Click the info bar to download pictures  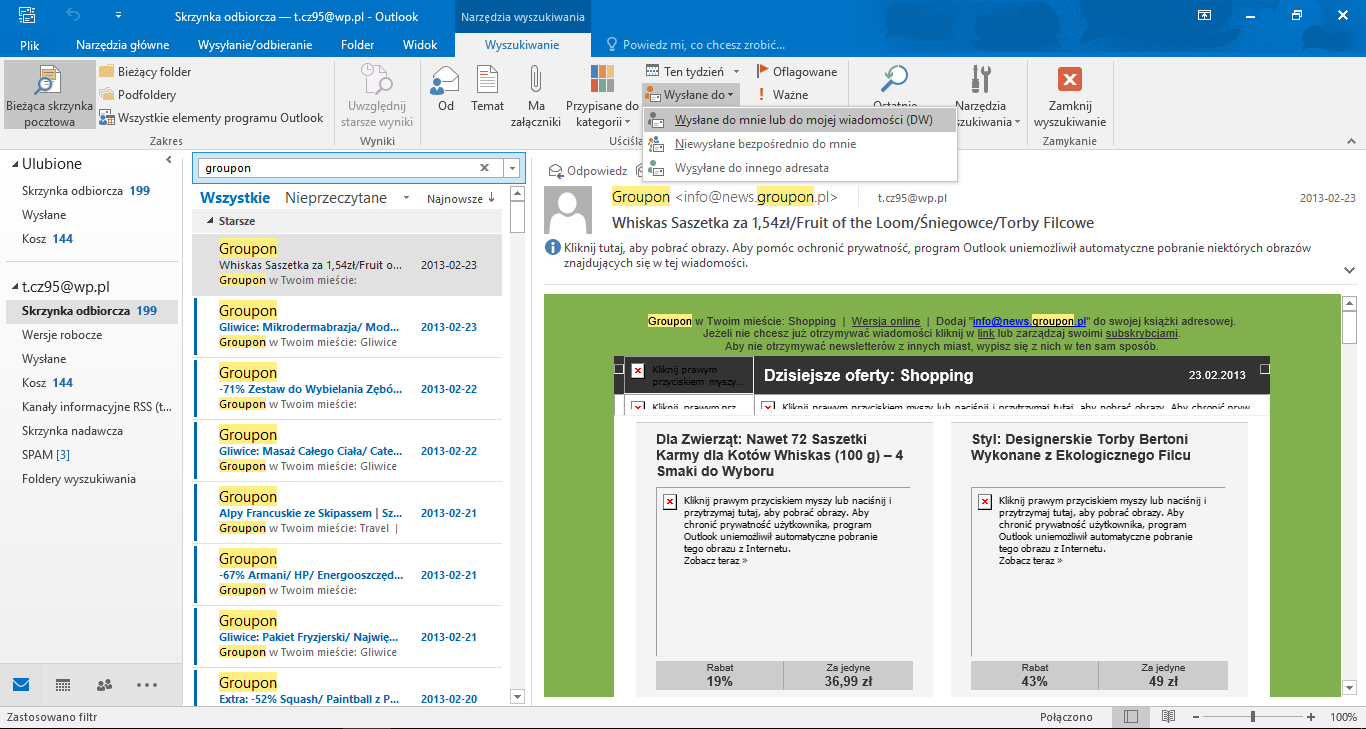pyautogui.click(x=936, y=255)
